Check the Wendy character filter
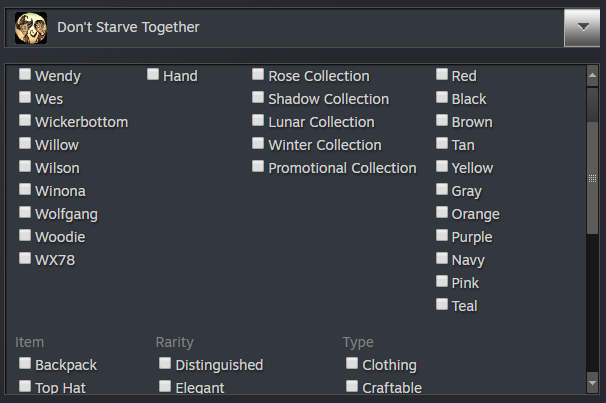The image size is (606, 403). [x=26, y=75]
